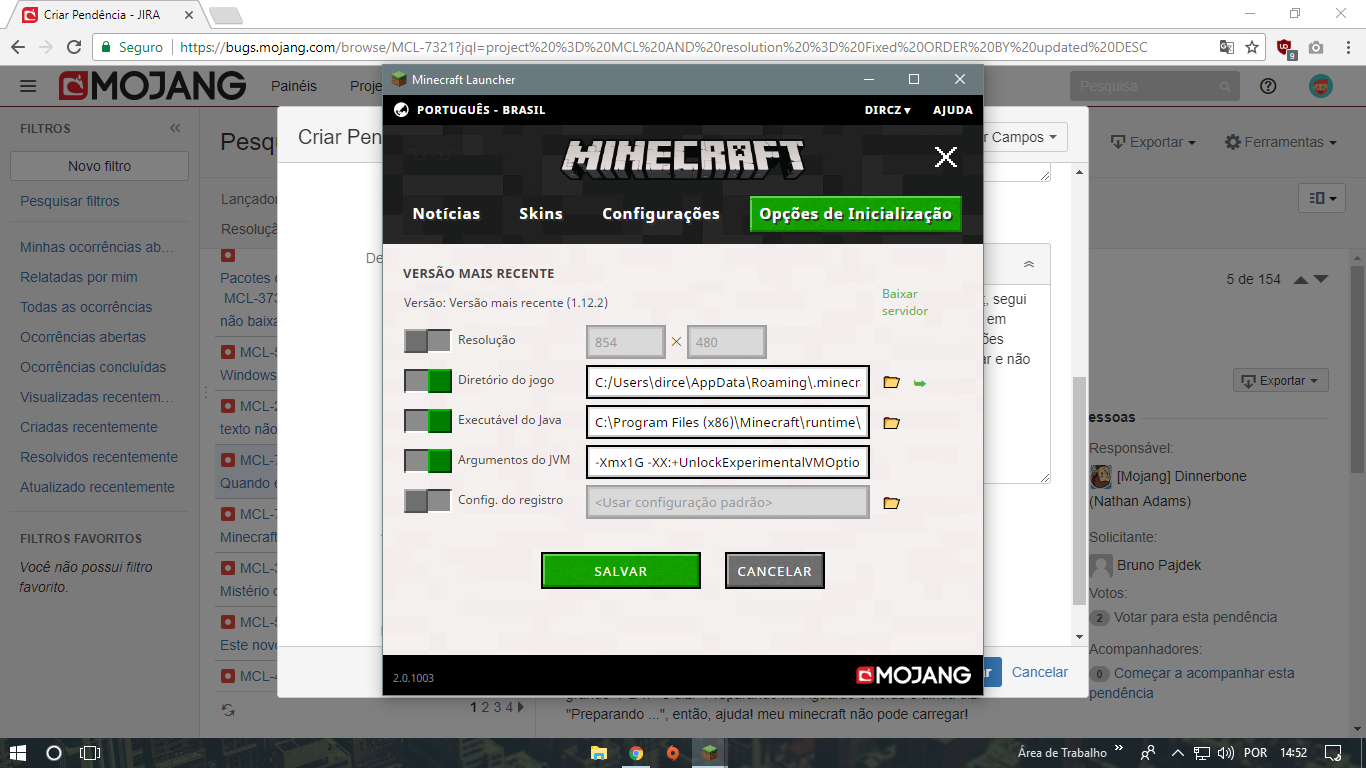Bookmark this page with star icon

1252,47
